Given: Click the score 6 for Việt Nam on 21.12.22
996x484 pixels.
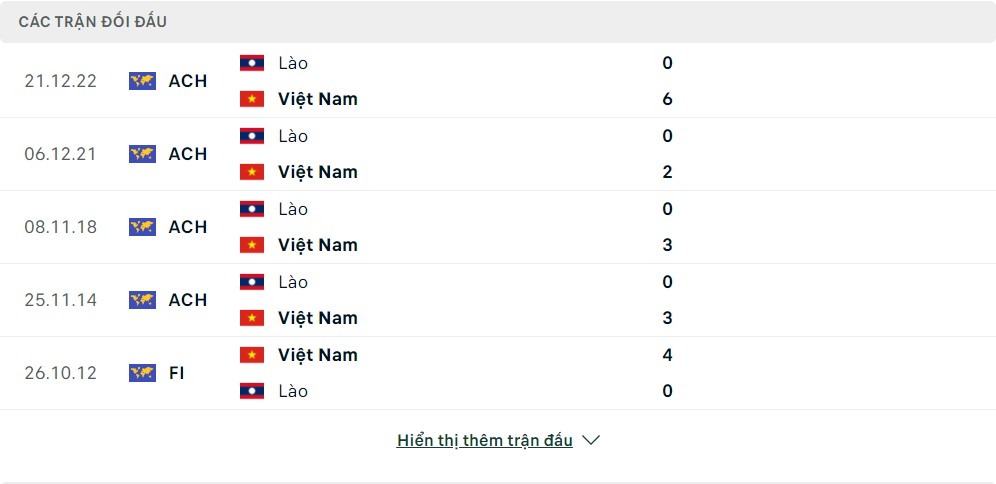Looking at the screenshot, I should [667, 99].
